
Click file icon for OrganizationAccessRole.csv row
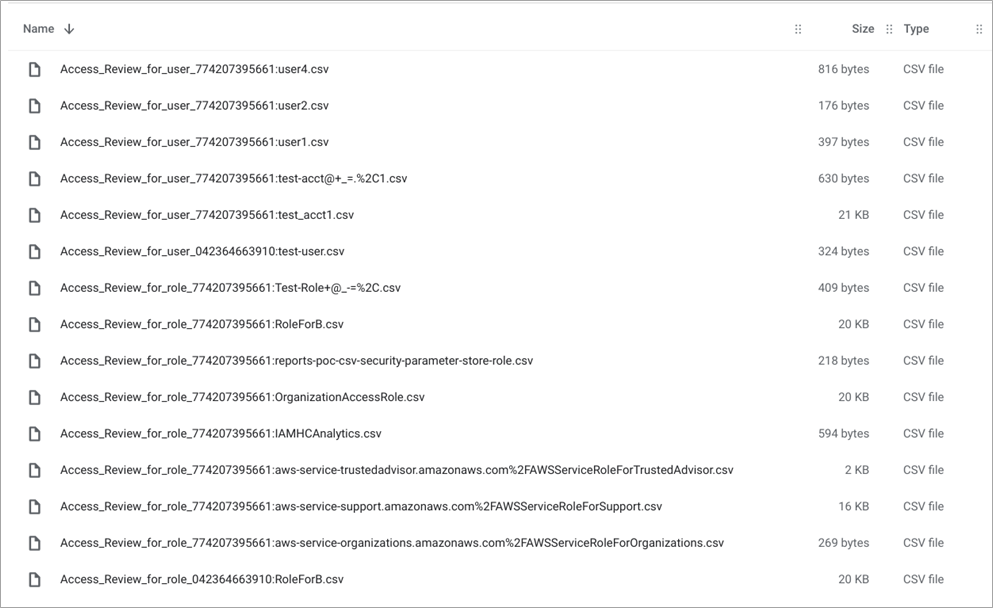click(x=35, y=397)
